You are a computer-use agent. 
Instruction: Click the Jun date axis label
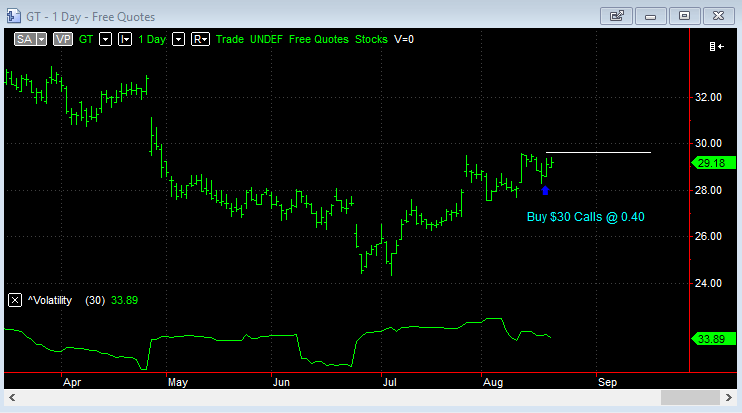(x=281, y=382)
